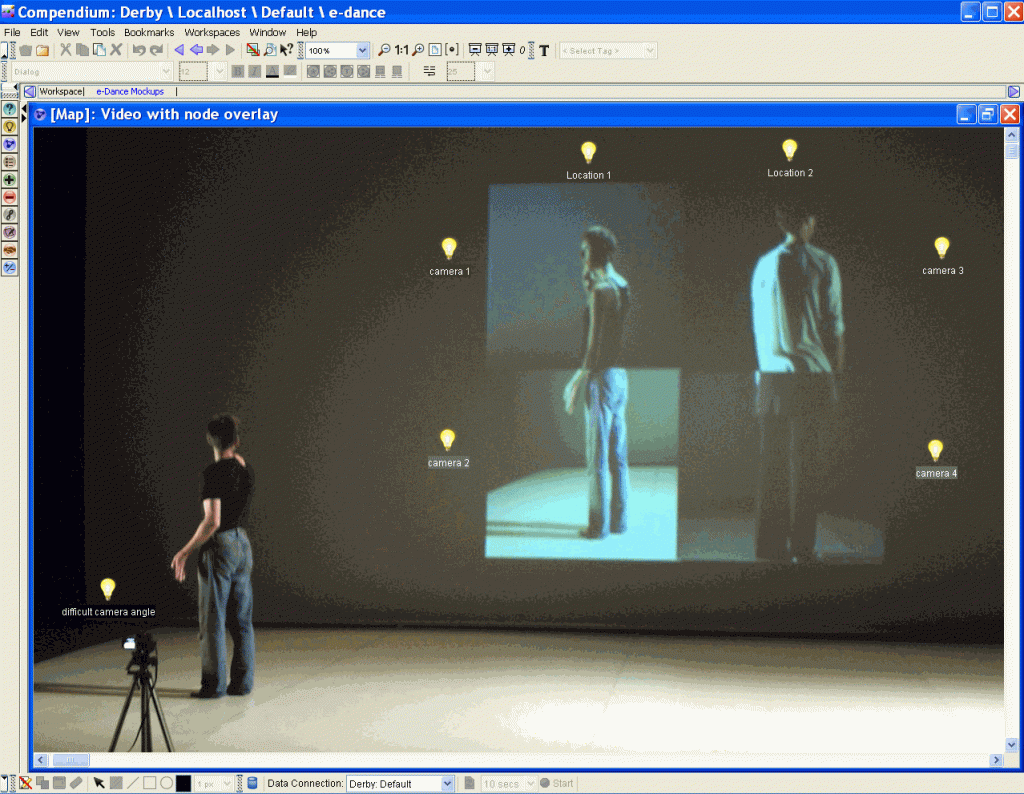Open the Select Tag dropdown
Viewport: 1024px width, 794px height.
click(650, 50)
